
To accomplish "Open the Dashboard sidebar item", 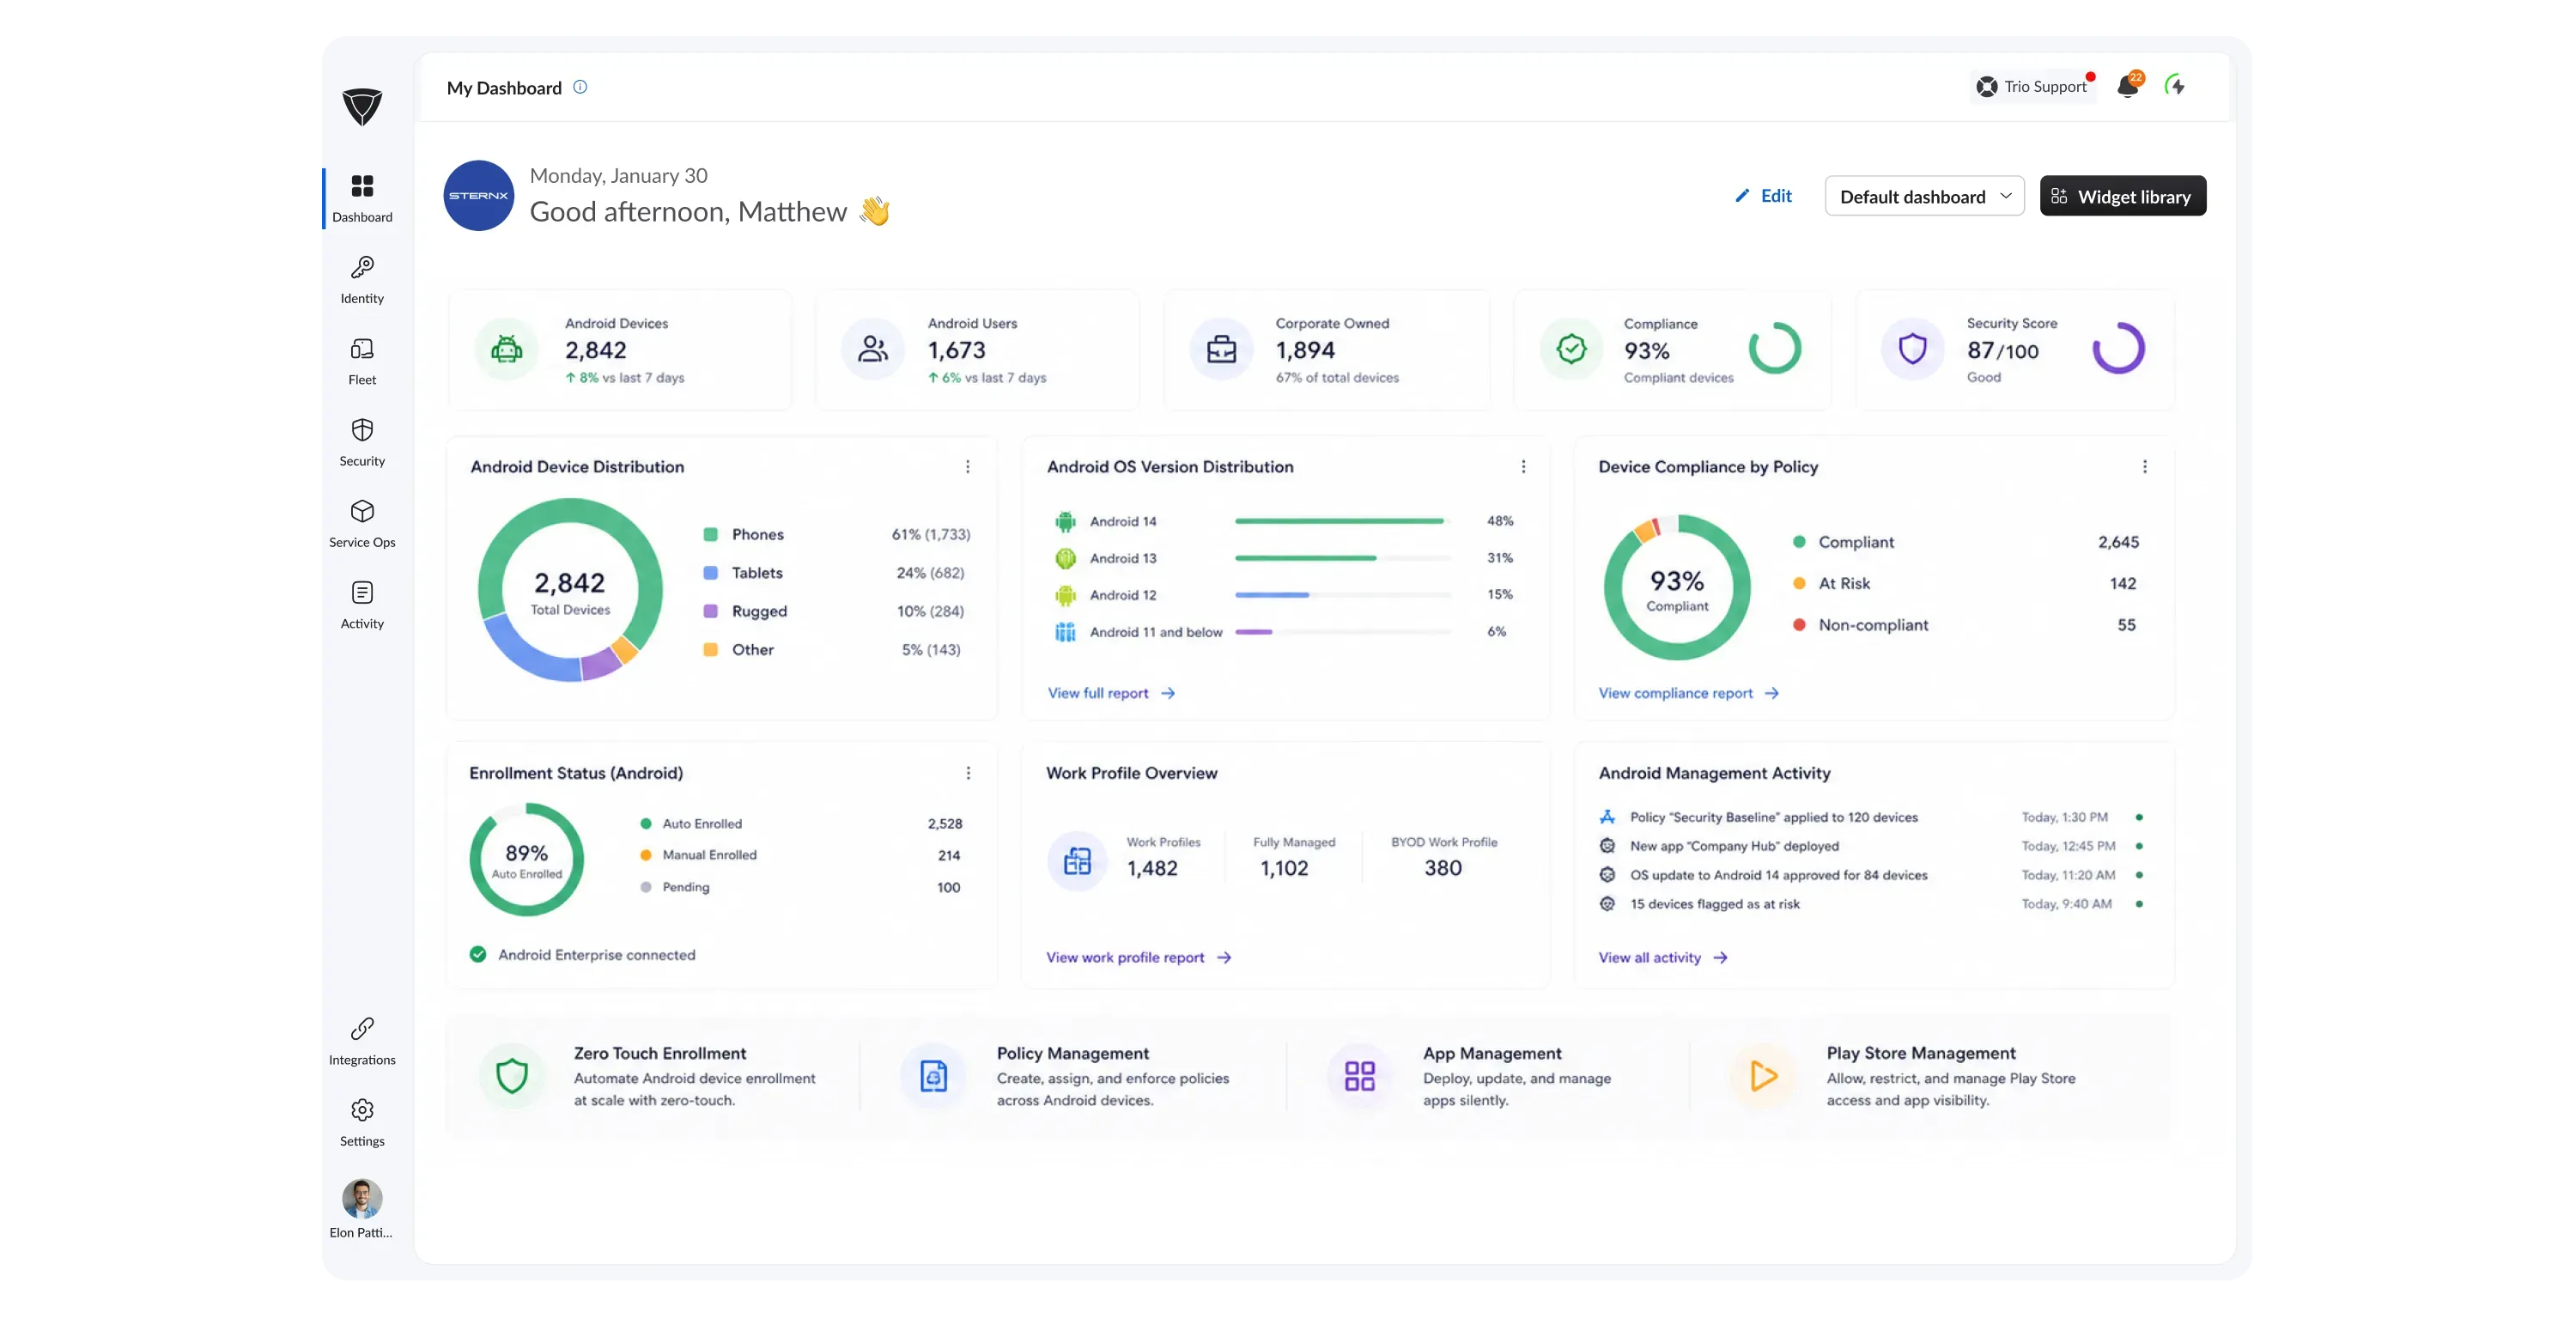I will (362, 198).
